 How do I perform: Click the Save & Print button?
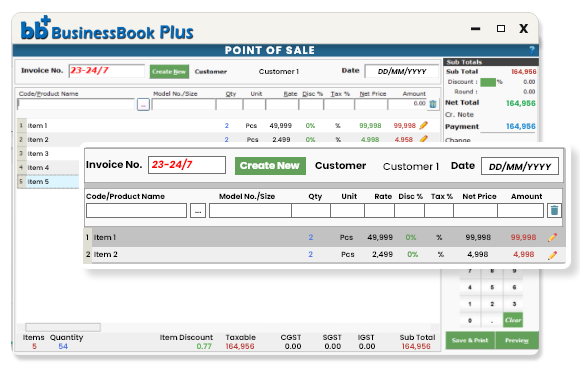470,340
